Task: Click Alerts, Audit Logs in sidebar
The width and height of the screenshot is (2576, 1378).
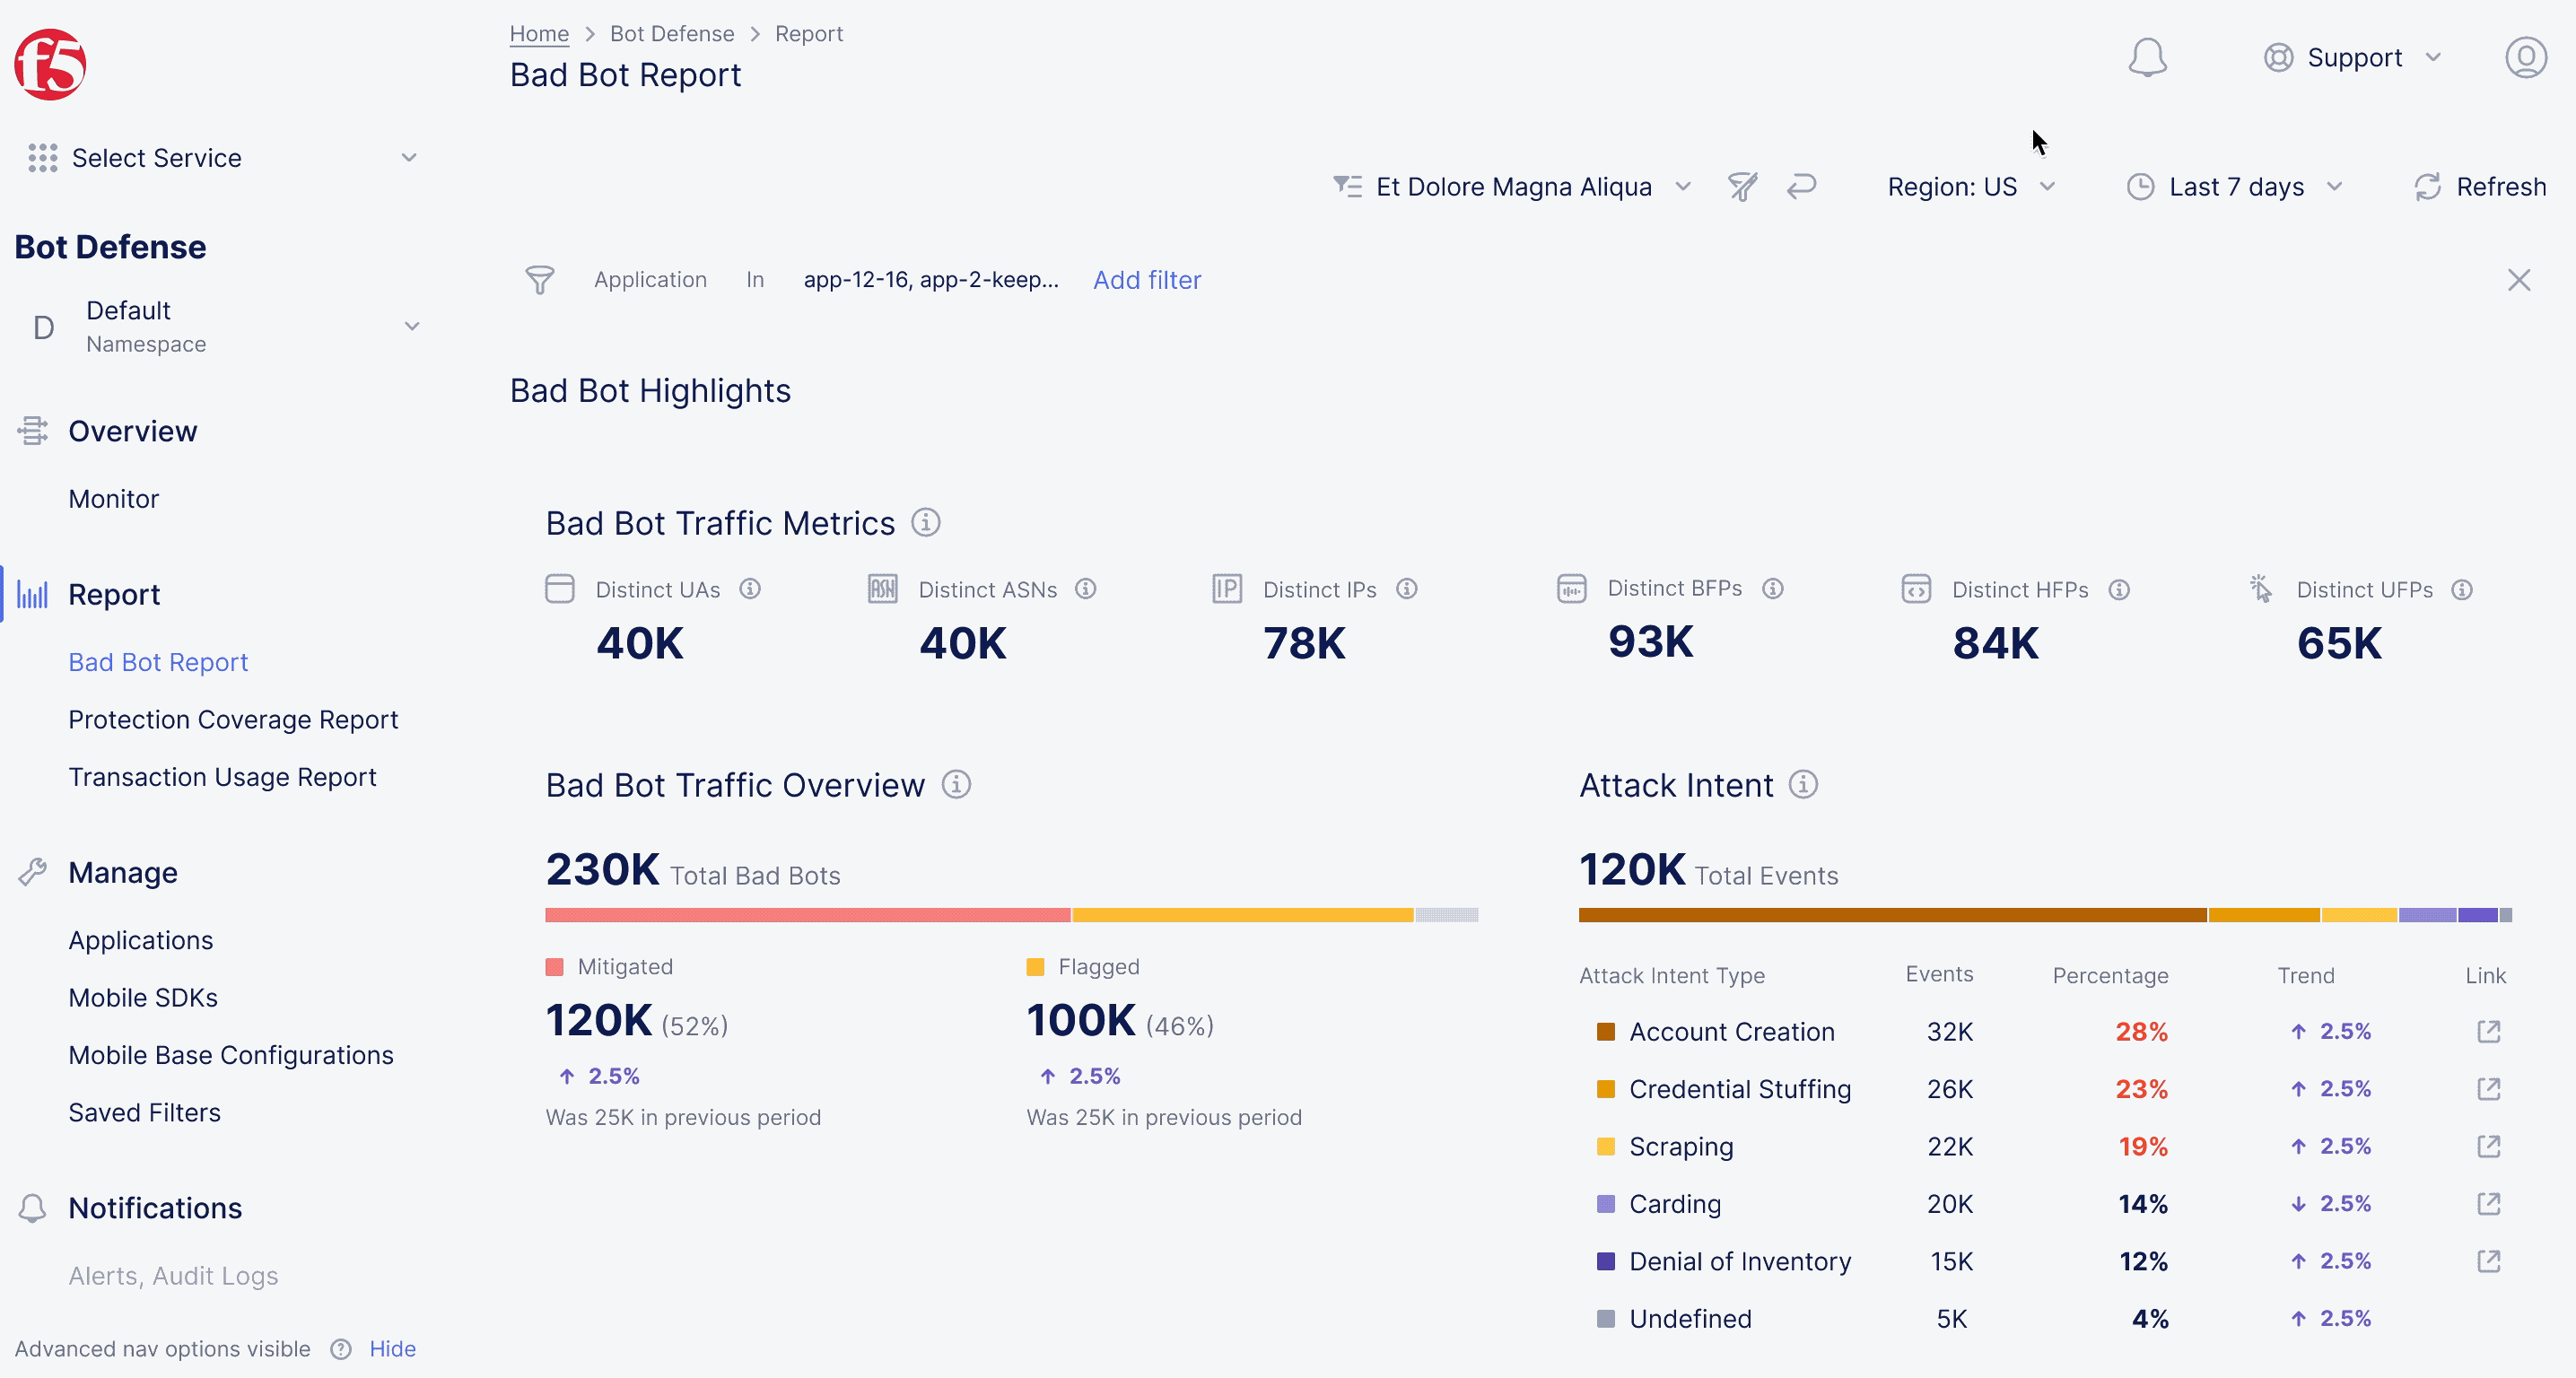Action: (173, 1276)
